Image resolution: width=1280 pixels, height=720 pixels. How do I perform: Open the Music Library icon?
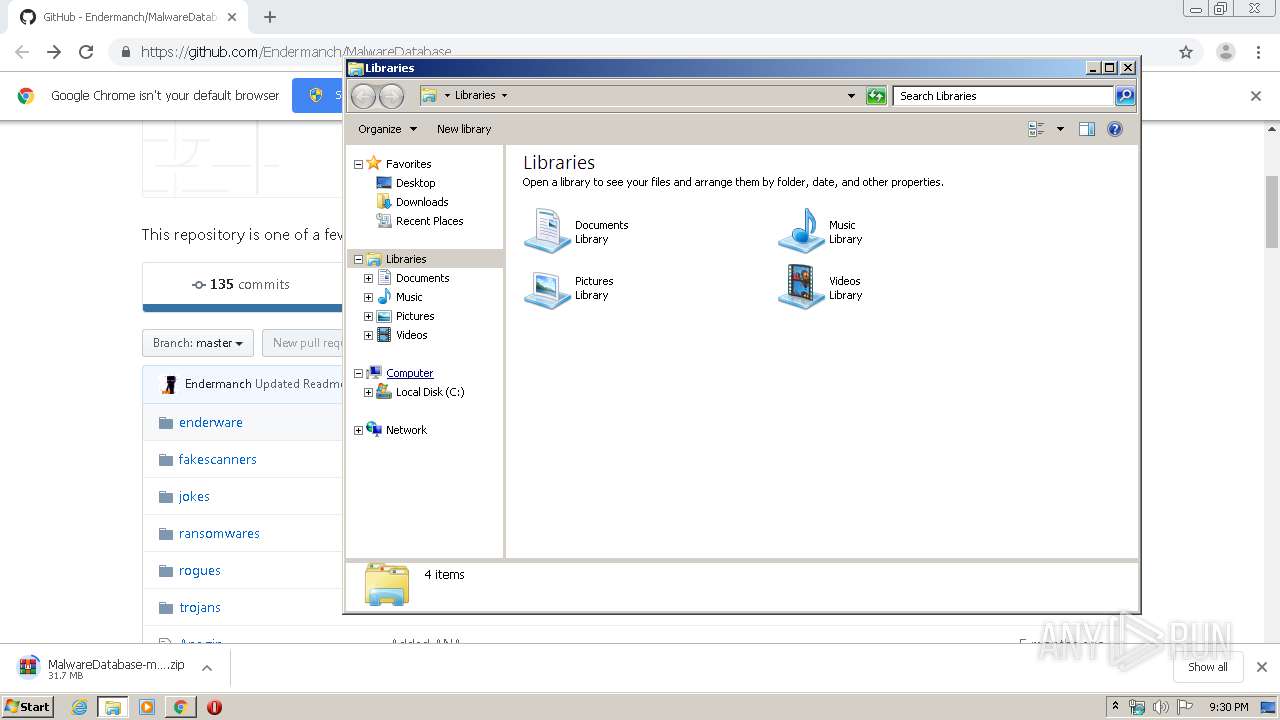pyautogui.click(x=801, y=231)
